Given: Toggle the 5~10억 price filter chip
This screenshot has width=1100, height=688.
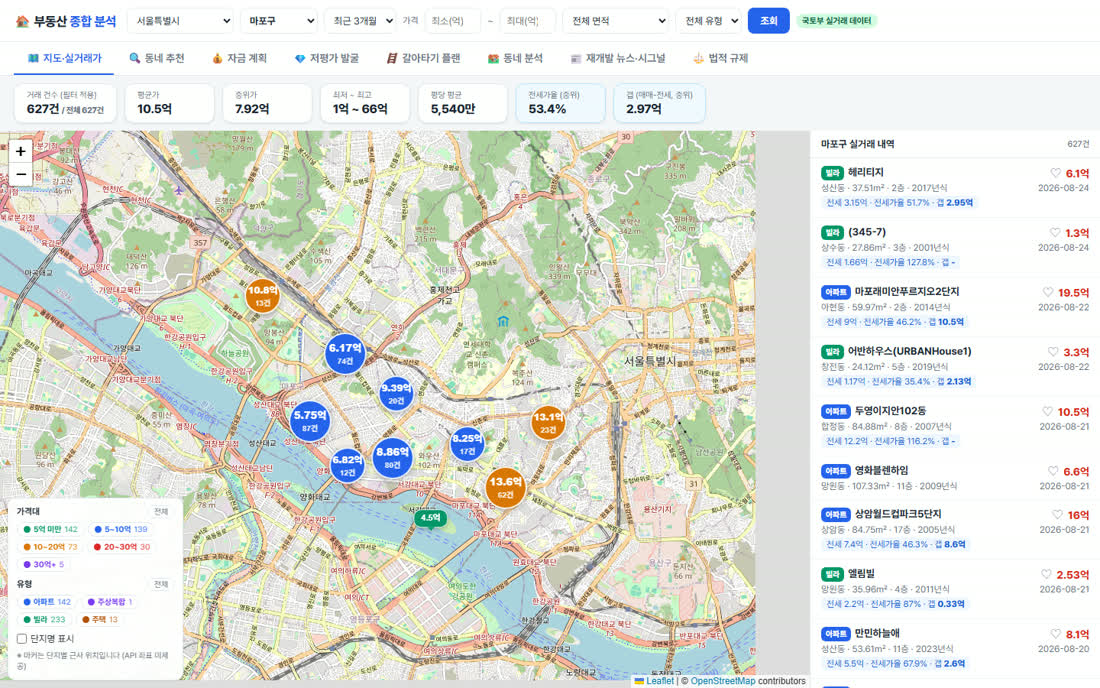Looking at the screenshot, I should (x=121, y=530).
